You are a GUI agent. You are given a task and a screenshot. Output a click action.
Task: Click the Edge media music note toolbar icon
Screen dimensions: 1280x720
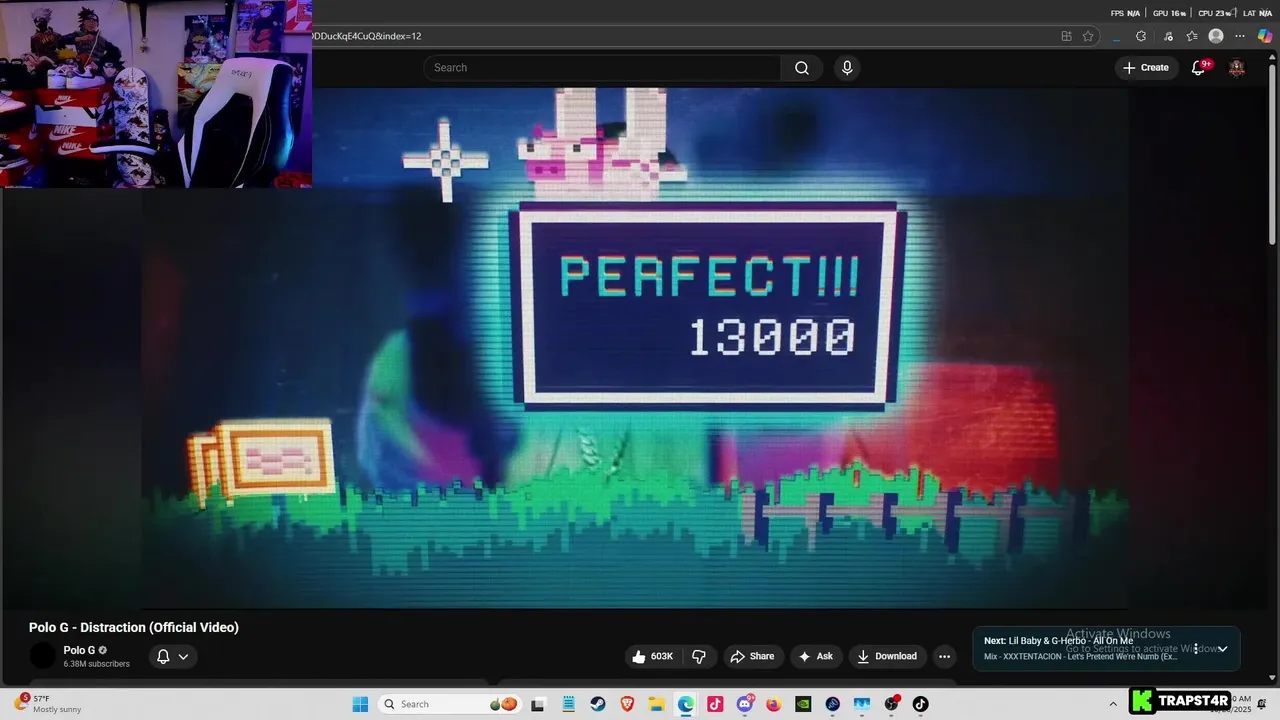[x=1168, y=36]
